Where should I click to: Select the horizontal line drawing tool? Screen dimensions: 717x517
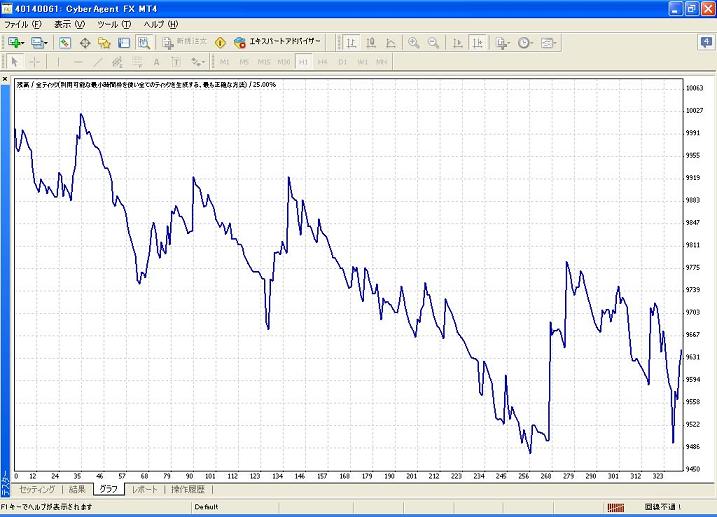[78, 61]
